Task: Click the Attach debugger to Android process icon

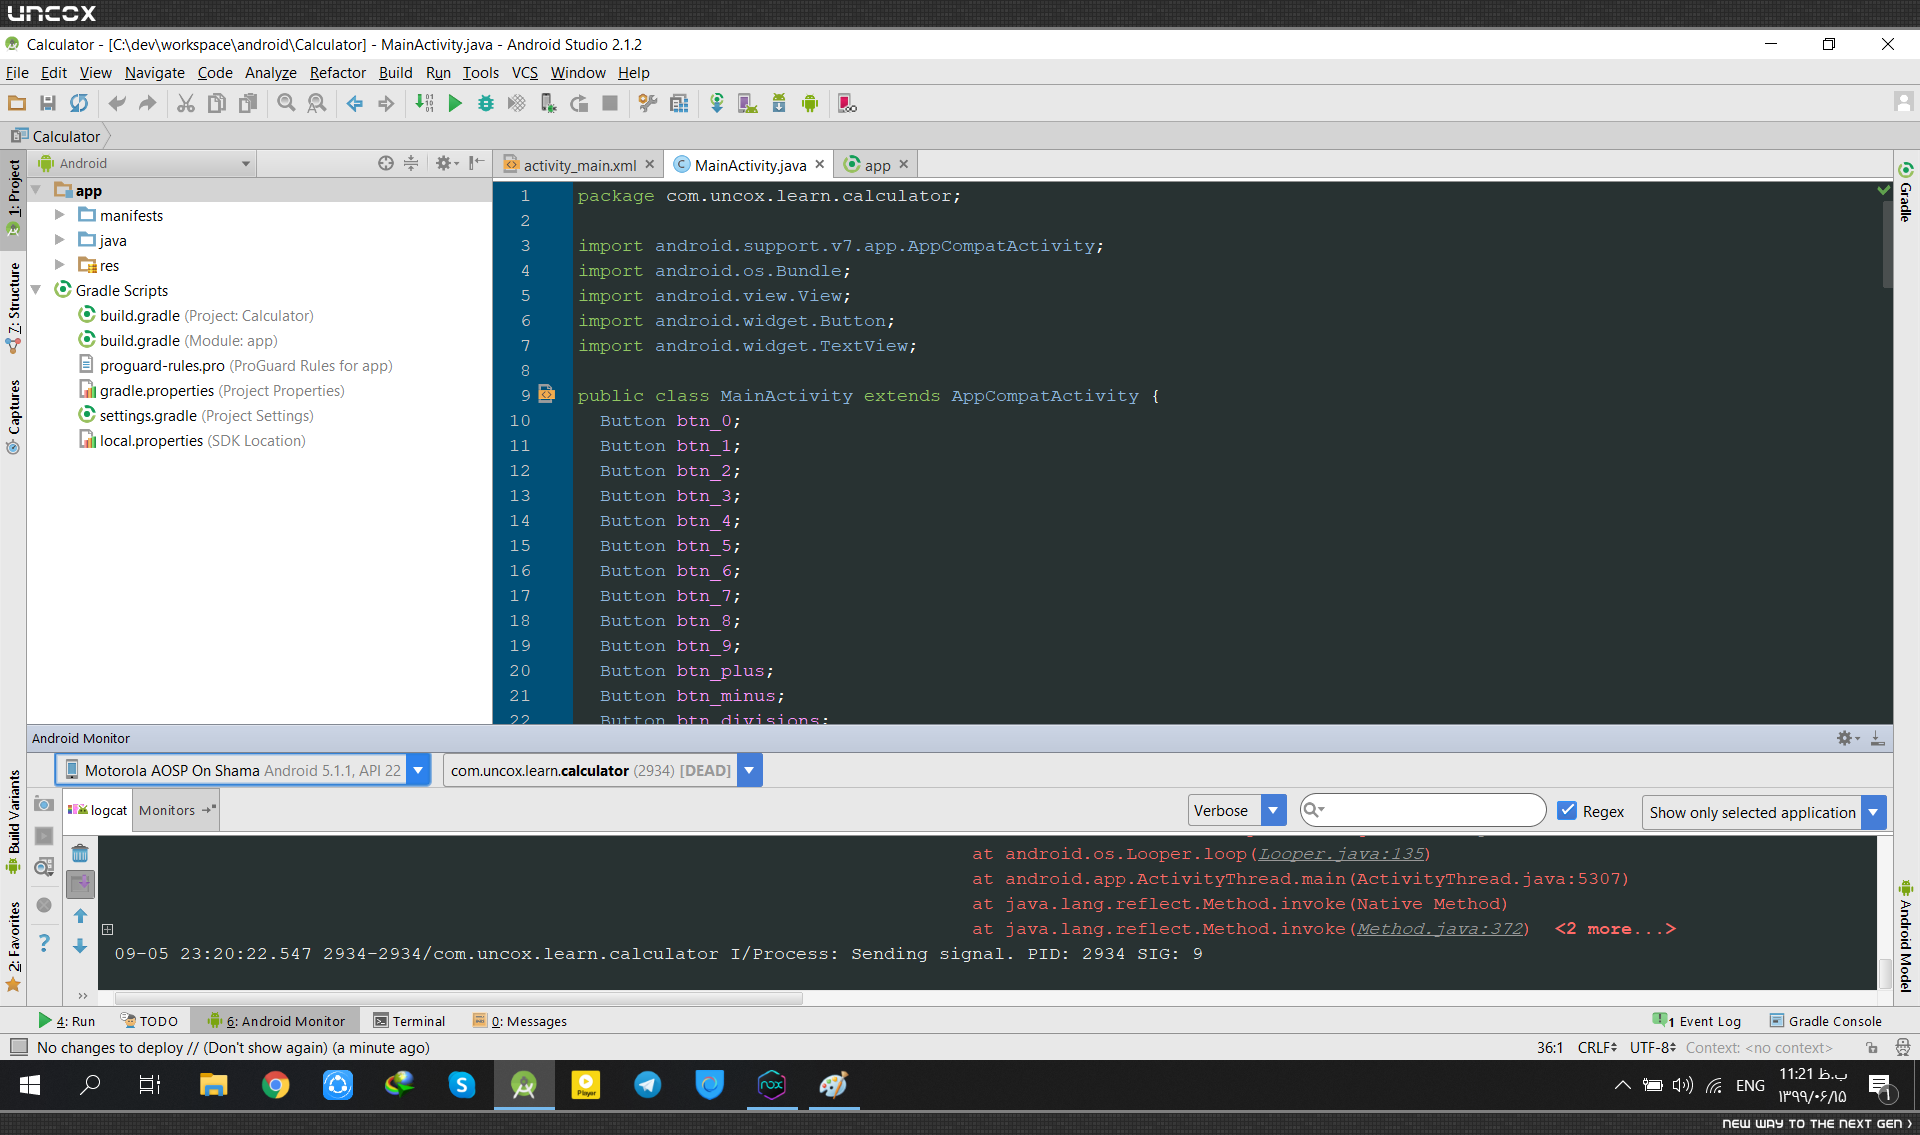Action: [548, 103]
